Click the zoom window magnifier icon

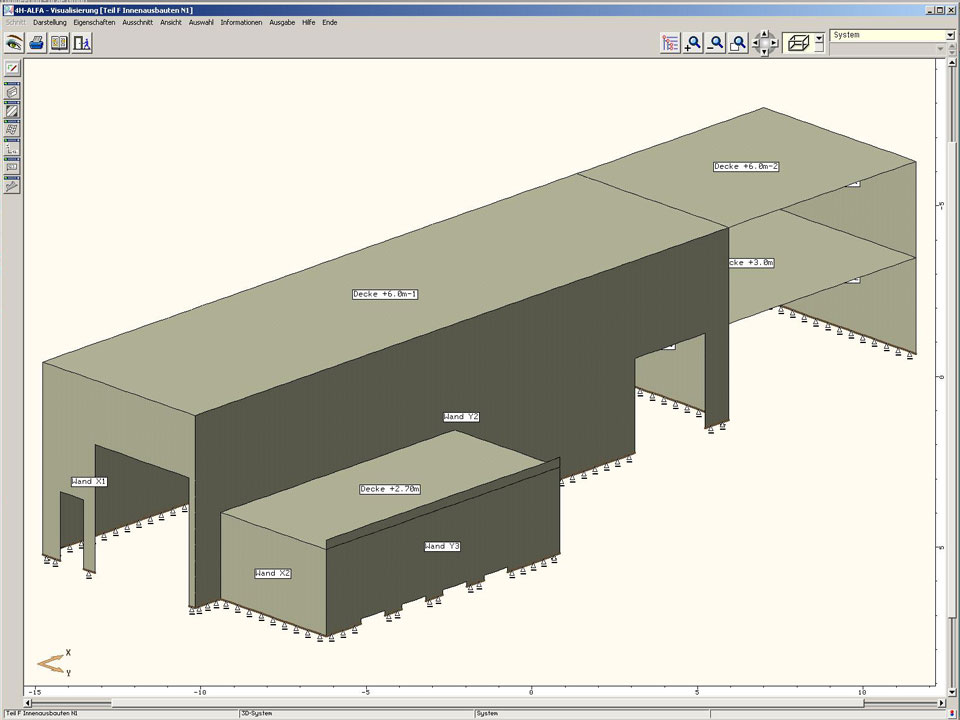[x=738, y=43]
